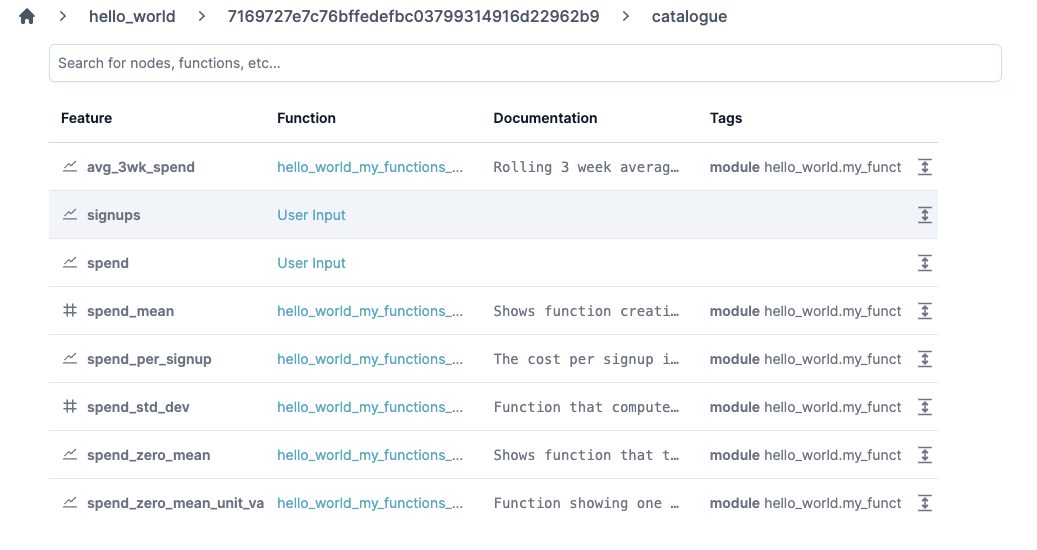
Task: Open function link for spend_zero_mean
Action: coord(370,455)
